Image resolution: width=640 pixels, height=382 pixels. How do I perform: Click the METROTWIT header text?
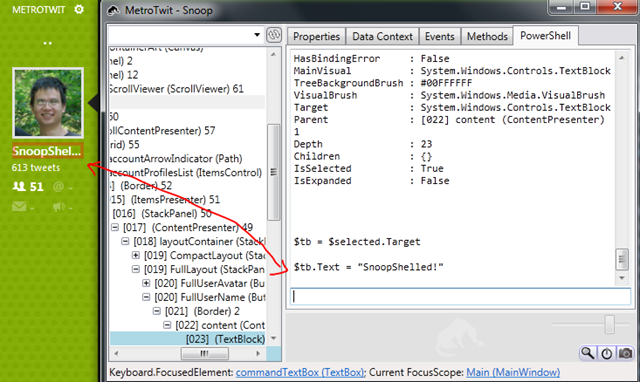tap(39, 9)
